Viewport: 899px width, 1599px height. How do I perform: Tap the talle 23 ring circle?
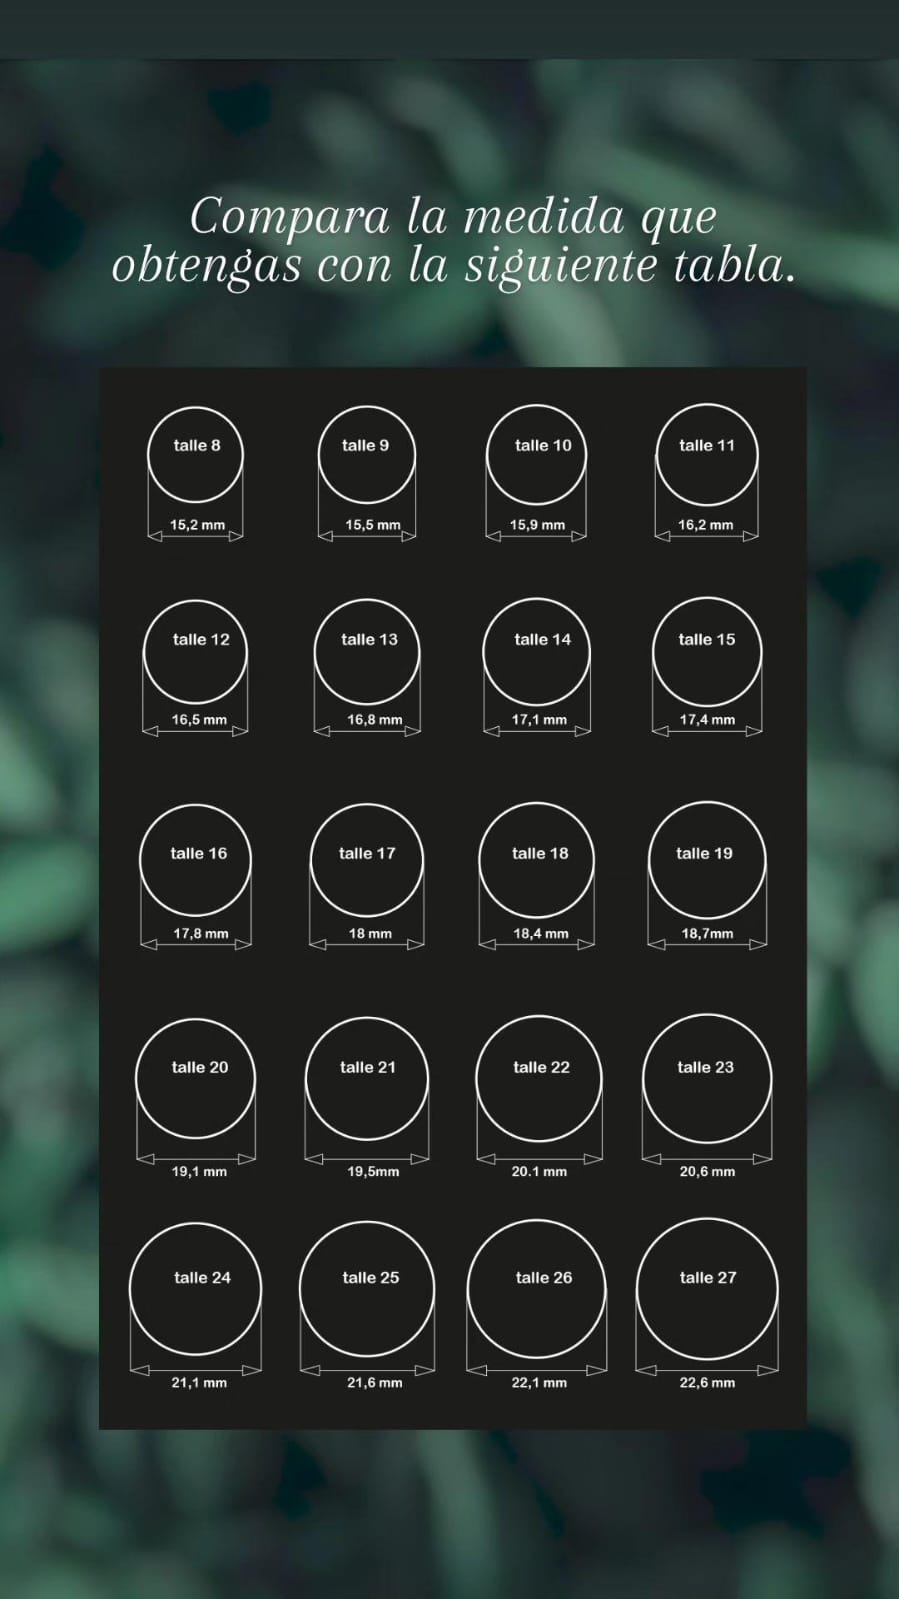pyautogui.click(x=707, y=1079)
